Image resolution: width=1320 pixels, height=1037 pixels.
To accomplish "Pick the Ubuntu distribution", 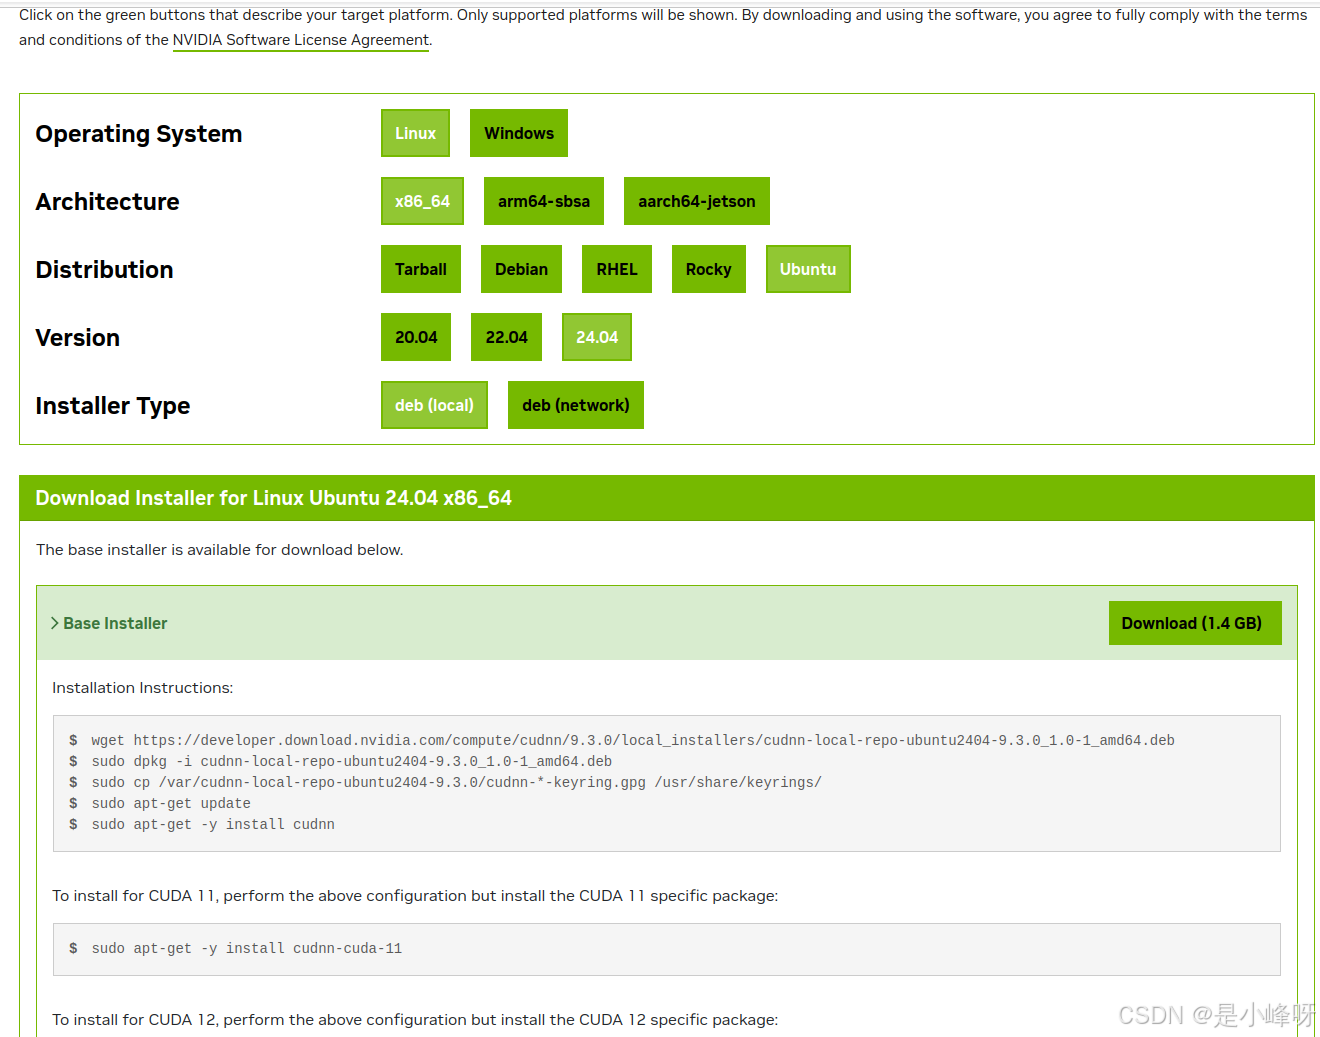I will point(808,269).
